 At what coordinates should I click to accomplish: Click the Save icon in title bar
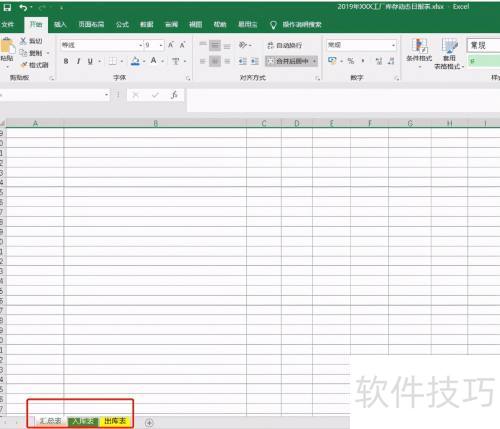[7, 7]
